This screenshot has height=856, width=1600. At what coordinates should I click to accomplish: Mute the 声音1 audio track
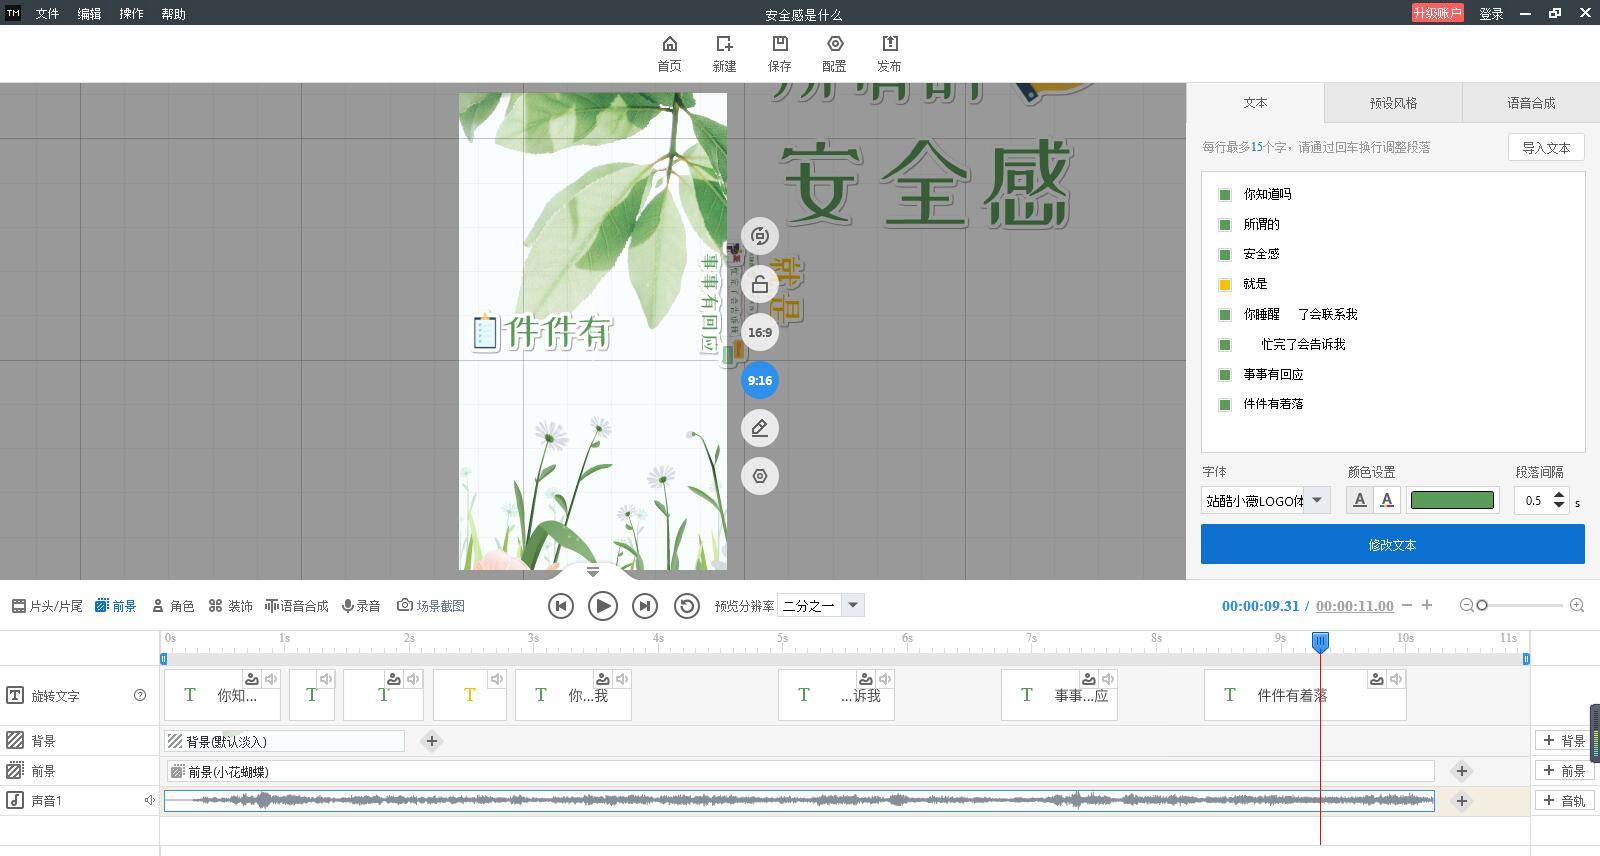click(149, 801)
